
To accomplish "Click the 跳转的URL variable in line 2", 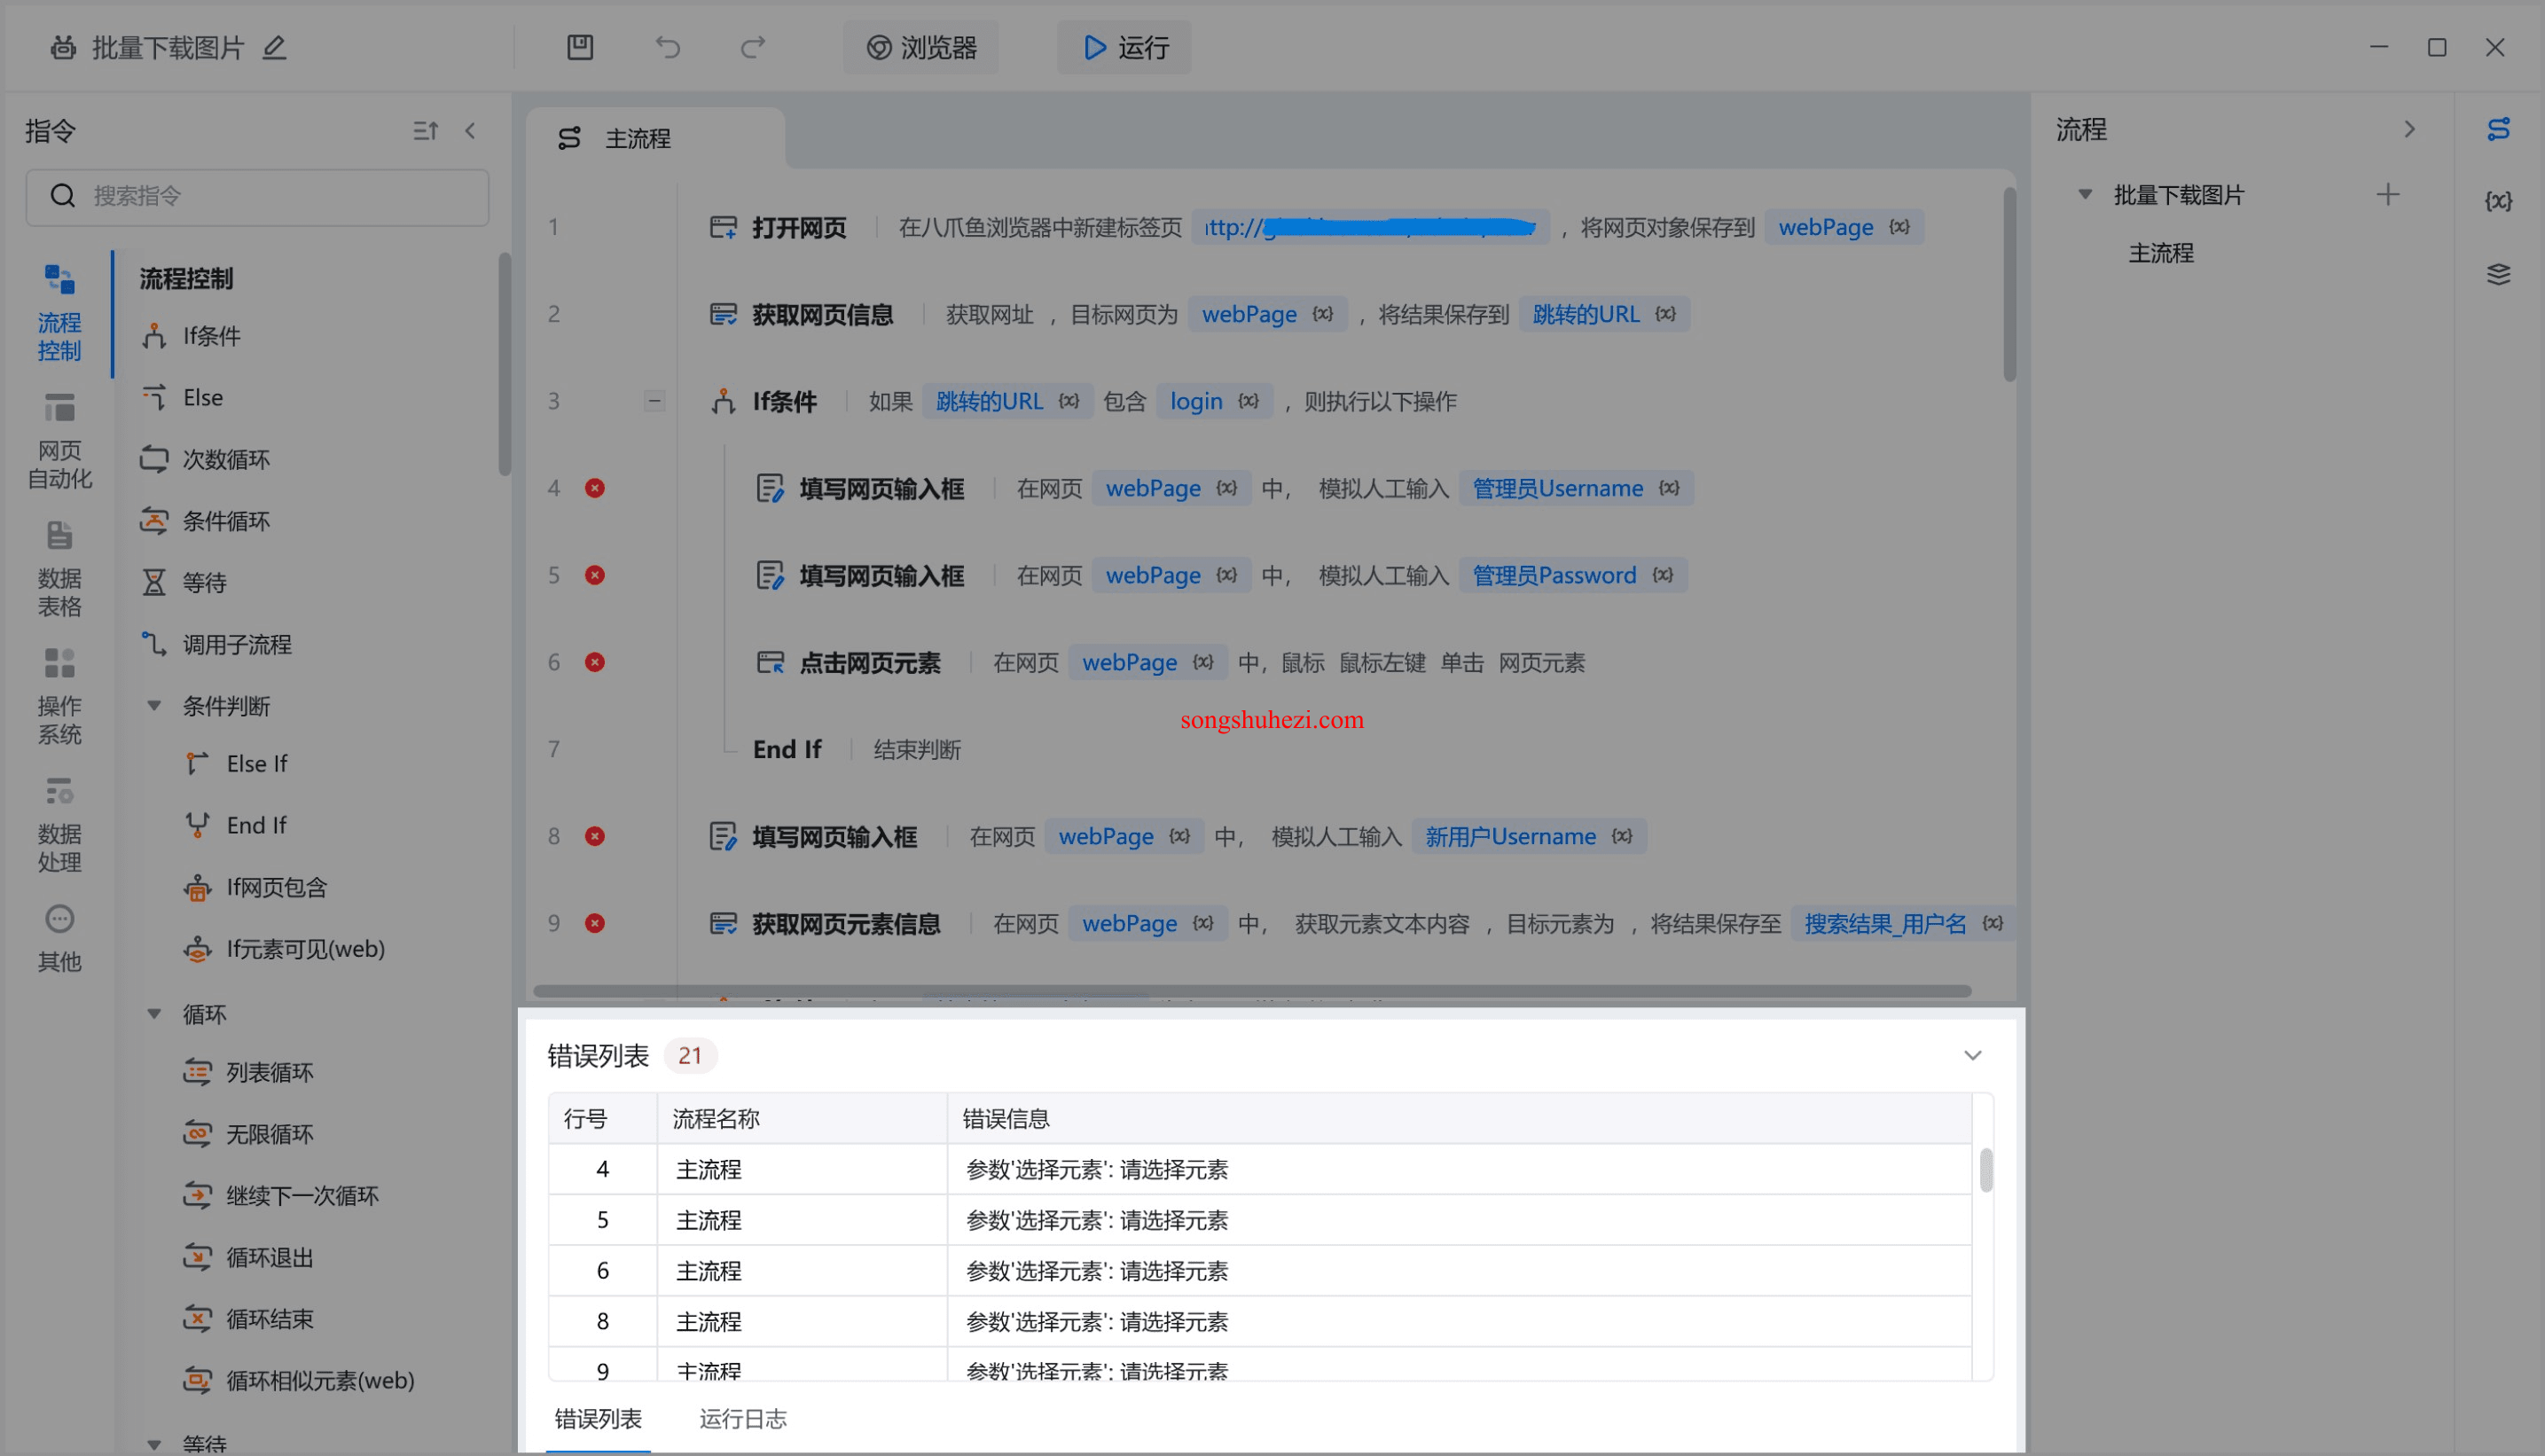I will 1603,314.
